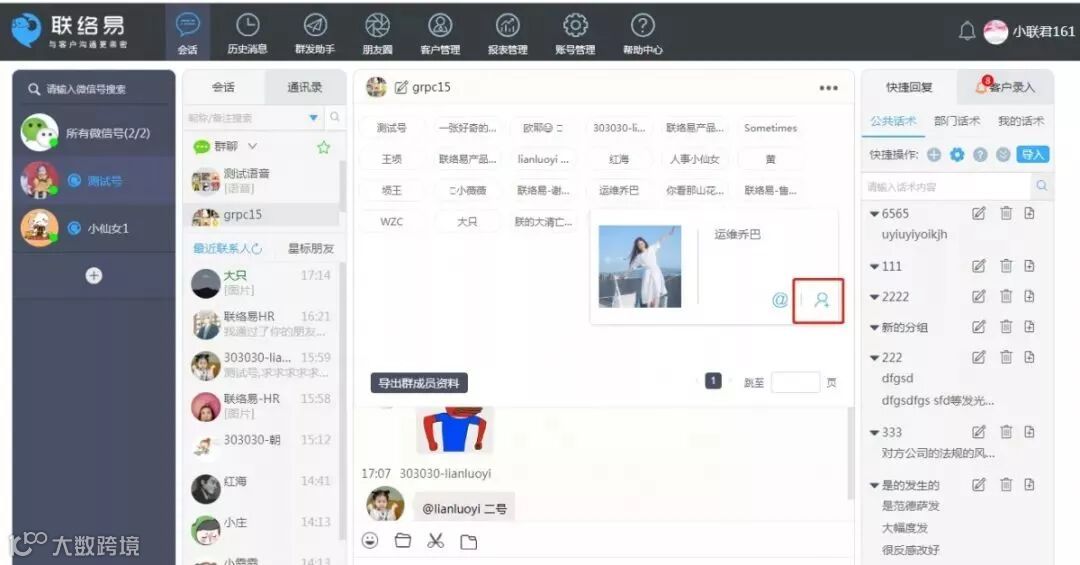Open 账号管理 account settings

(575, 33)
